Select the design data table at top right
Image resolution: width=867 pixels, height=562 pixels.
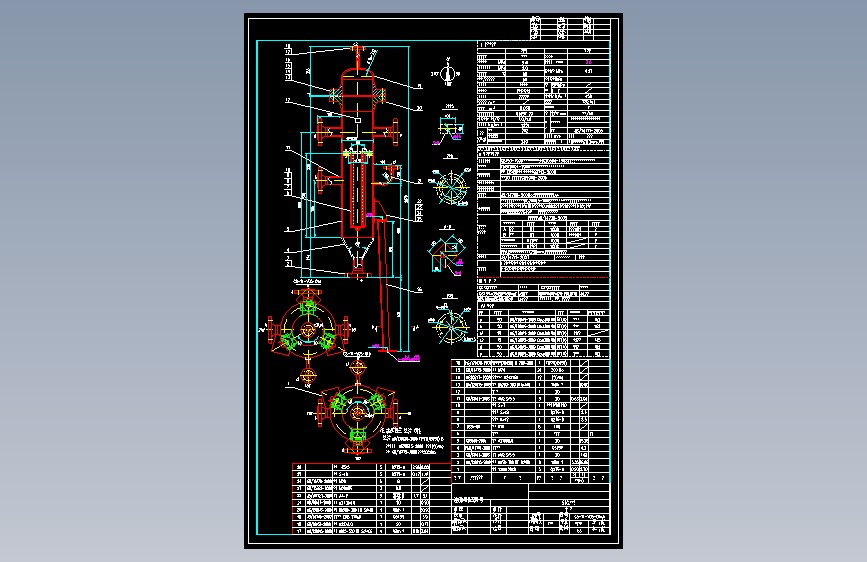(x=543, y=93)
